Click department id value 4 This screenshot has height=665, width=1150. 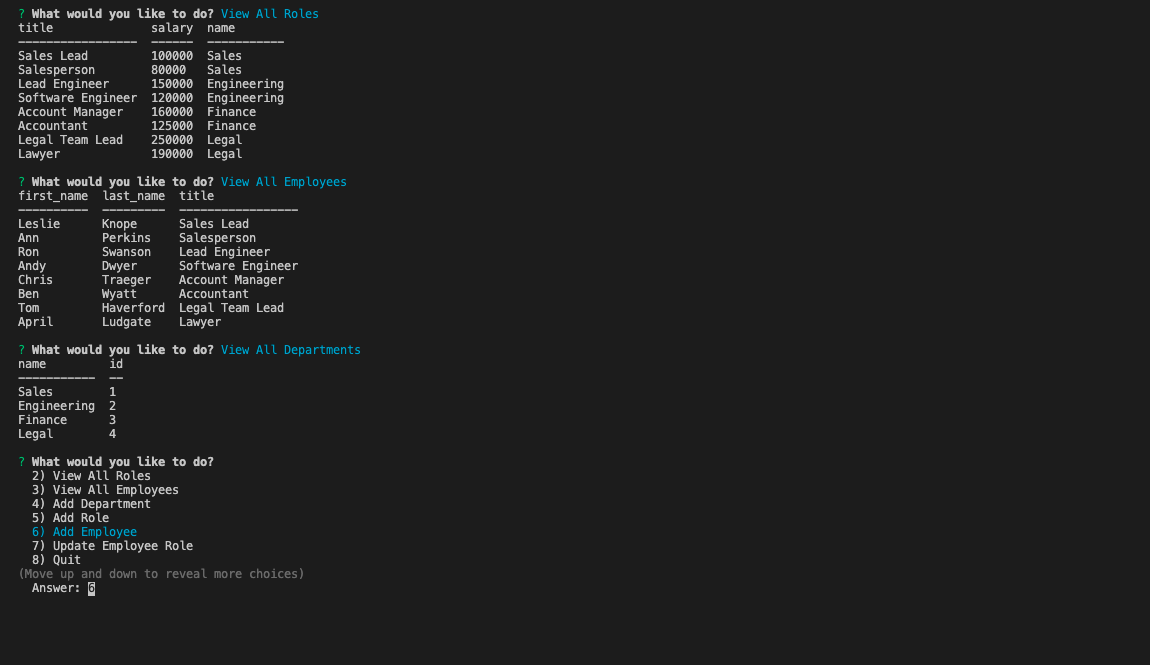[x=112, y=433]
